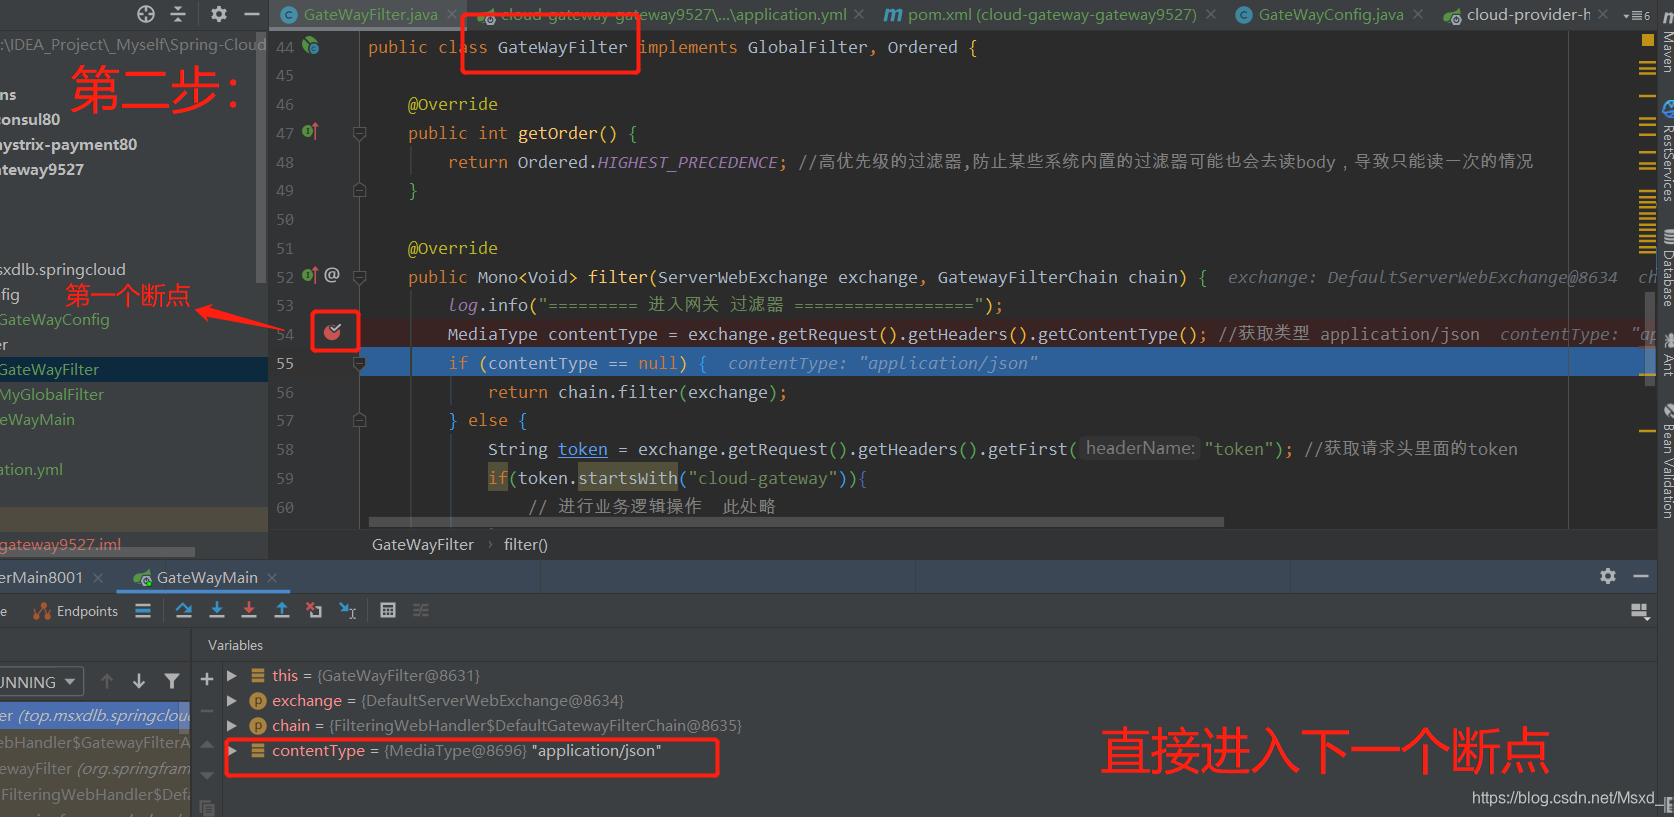This screenshot has width=1674, height=817.
Task: Click the Run to Cursor icon
Action: coord(348,610)
